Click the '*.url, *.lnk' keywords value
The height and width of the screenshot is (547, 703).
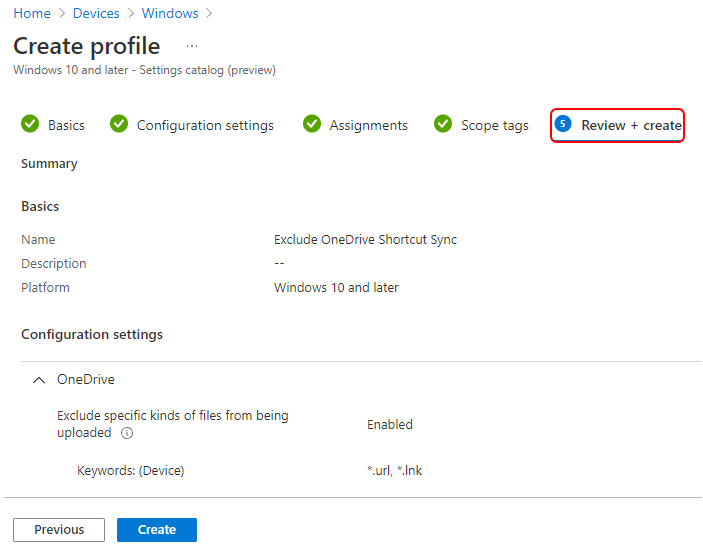[x=394, y=470]
